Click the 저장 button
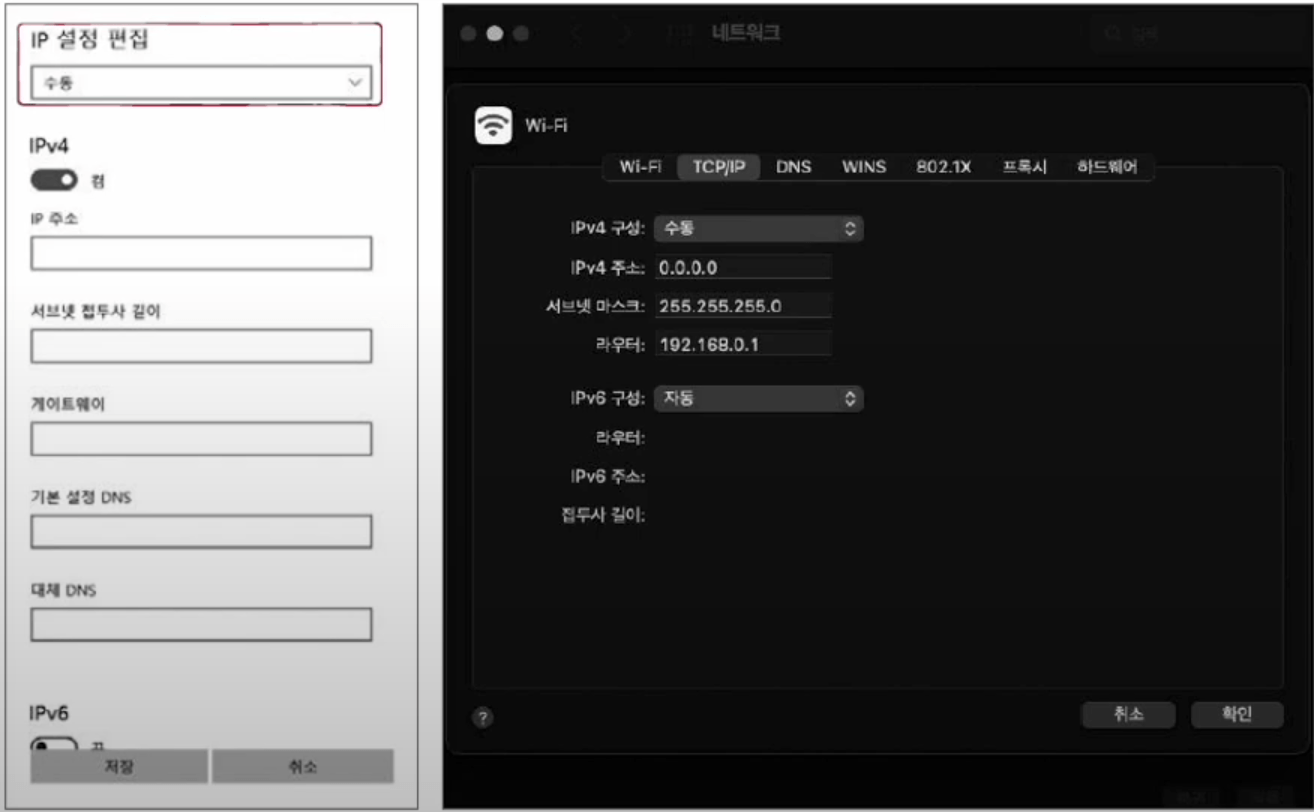1314x812 pixels. 119,767
